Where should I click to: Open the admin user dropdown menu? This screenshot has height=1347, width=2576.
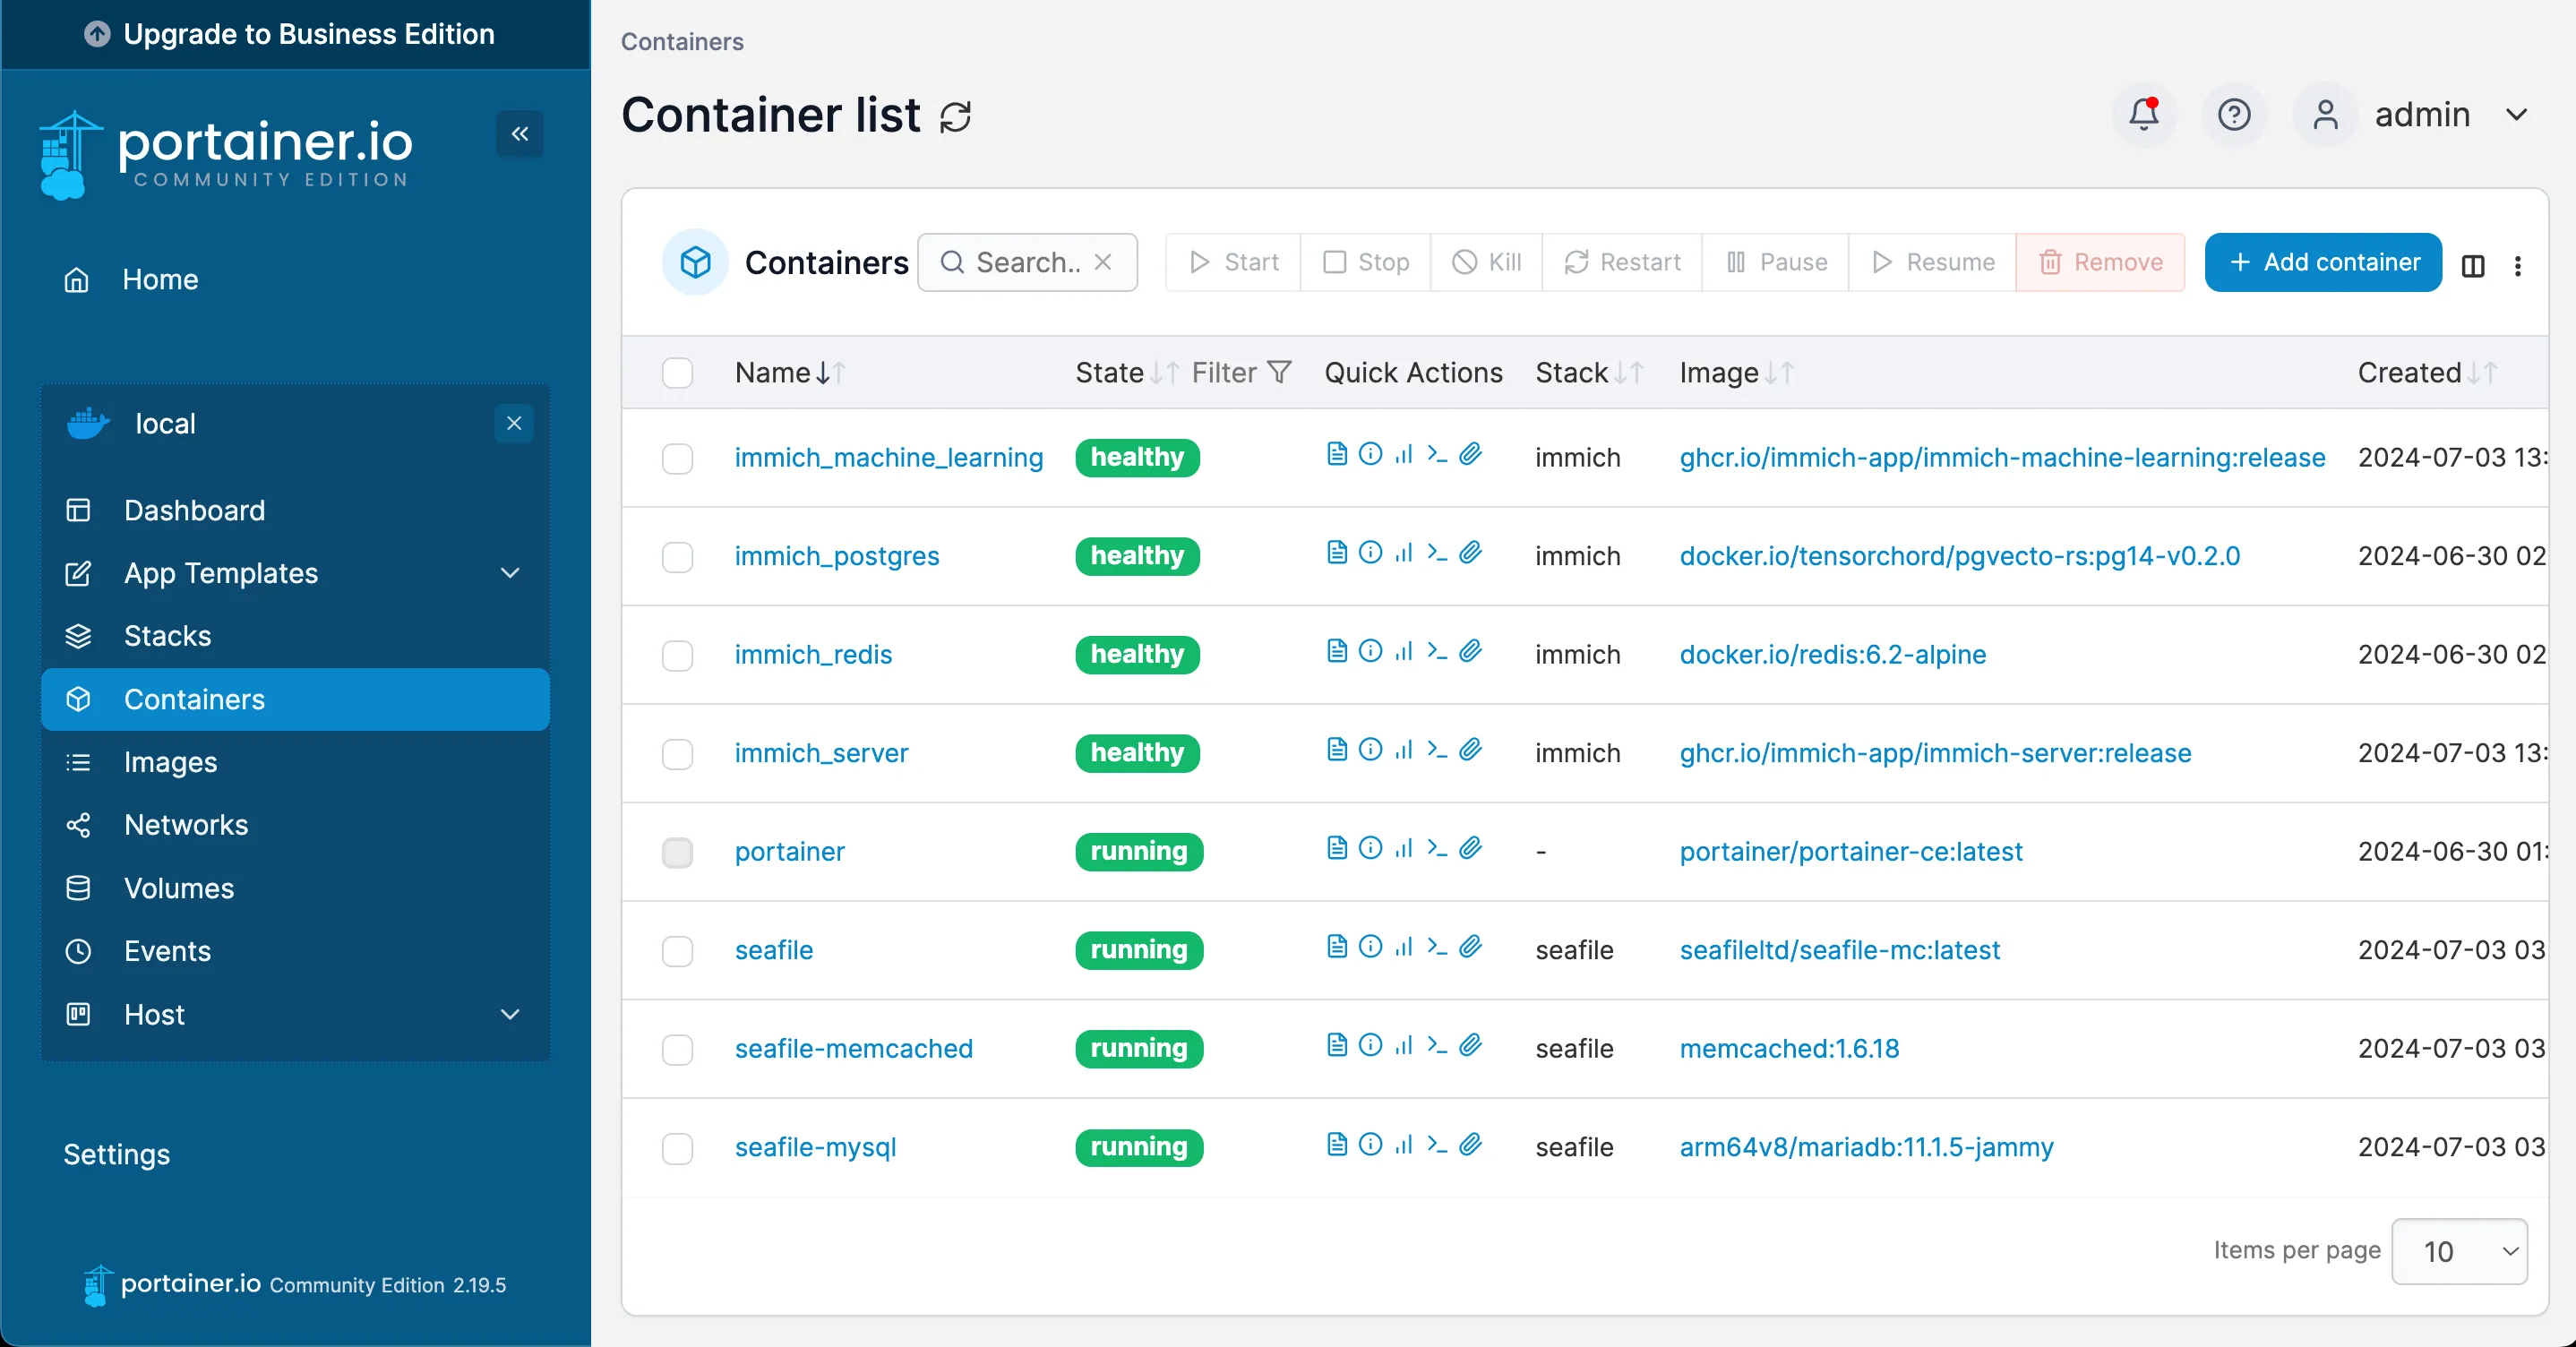(x=2420, y=115)
